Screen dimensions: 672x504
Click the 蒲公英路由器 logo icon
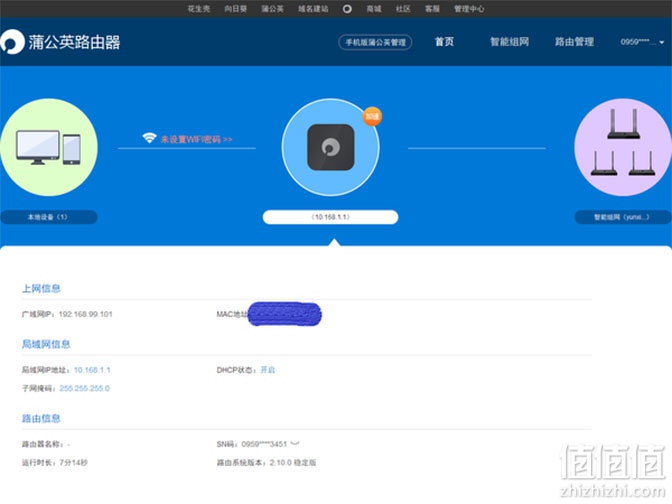[x=12, y=42]
